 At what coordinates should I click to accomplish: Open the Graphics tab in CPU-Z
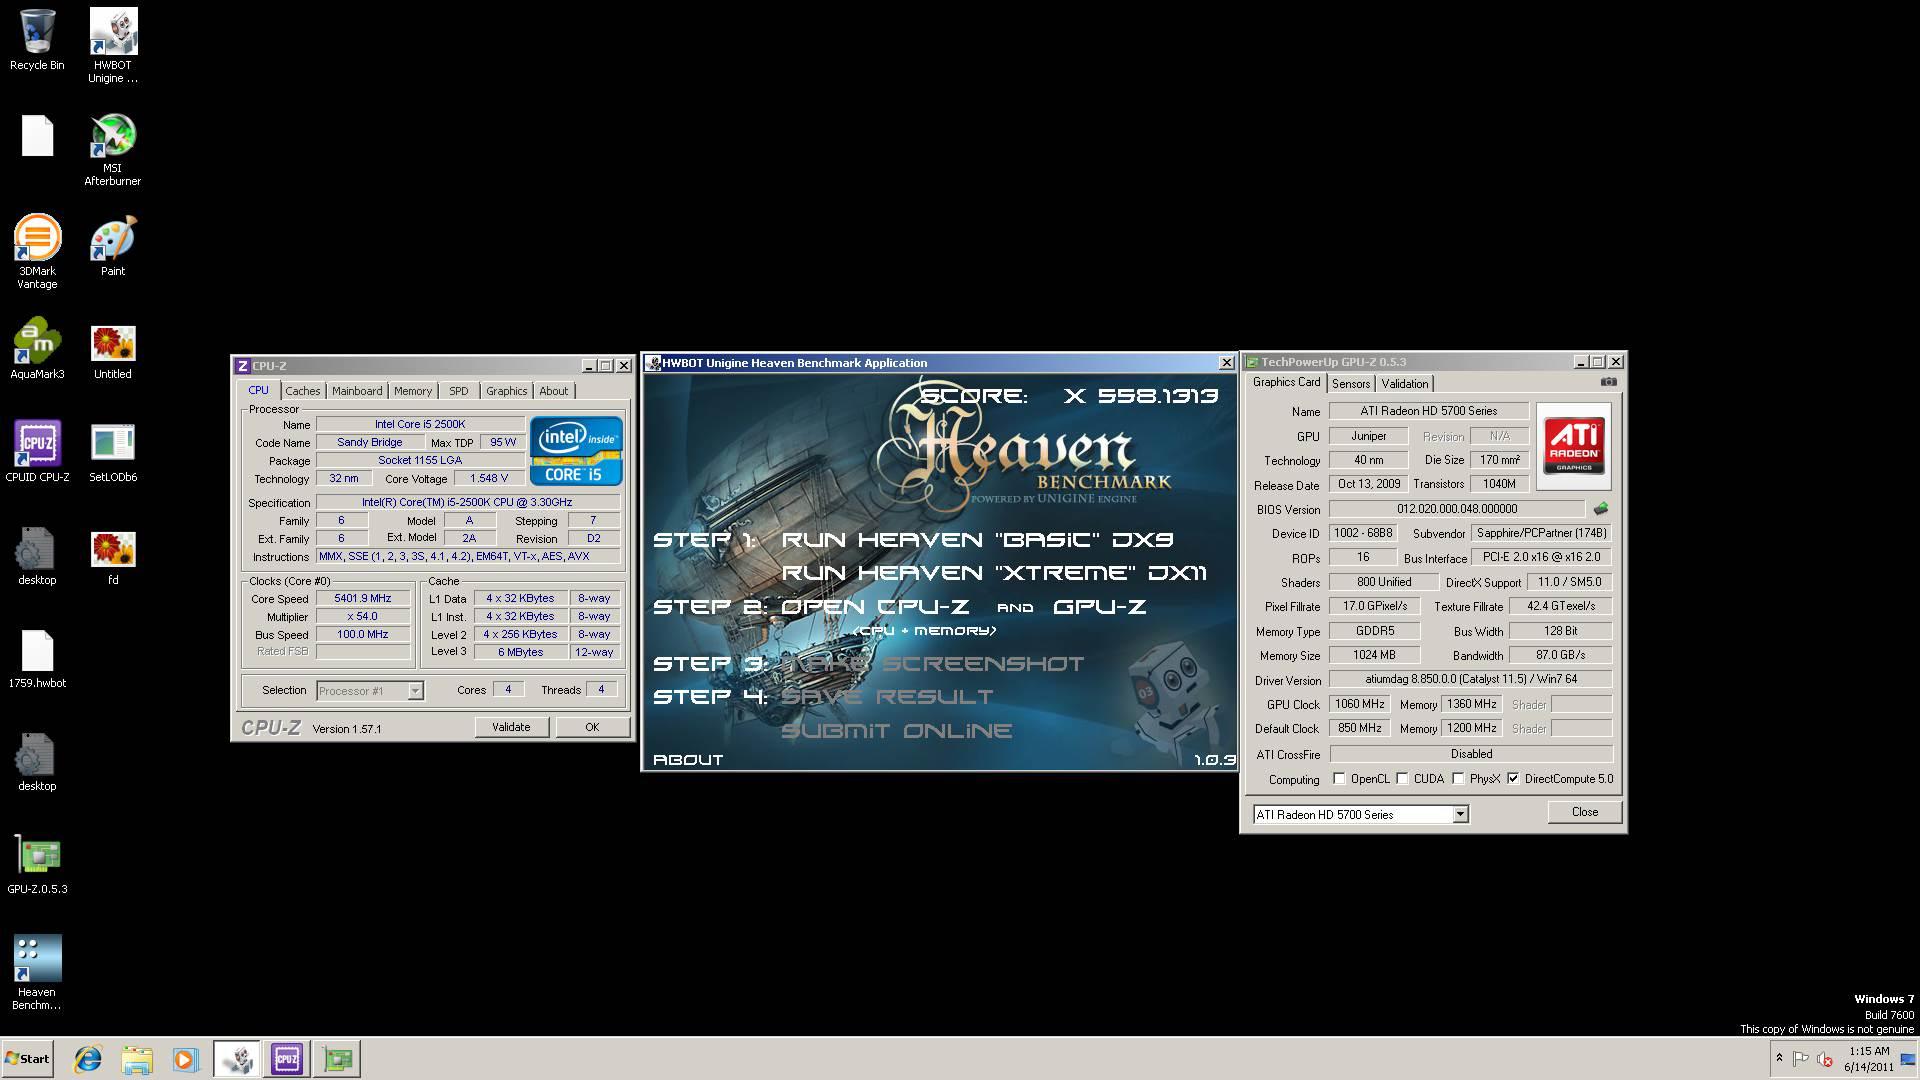pyautogui.click(x=507, y=391)
